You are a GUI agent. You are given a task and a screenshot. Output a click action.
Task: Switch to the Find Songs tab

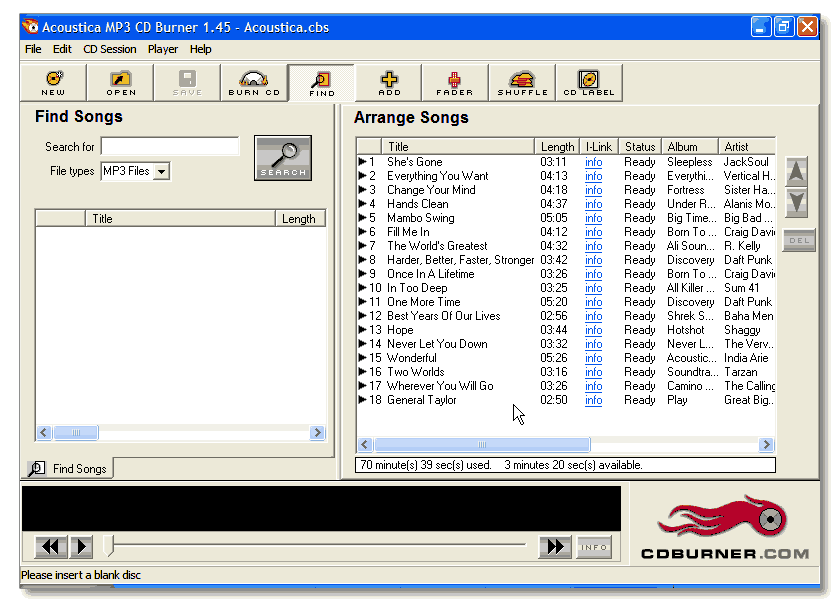[70, 469]
